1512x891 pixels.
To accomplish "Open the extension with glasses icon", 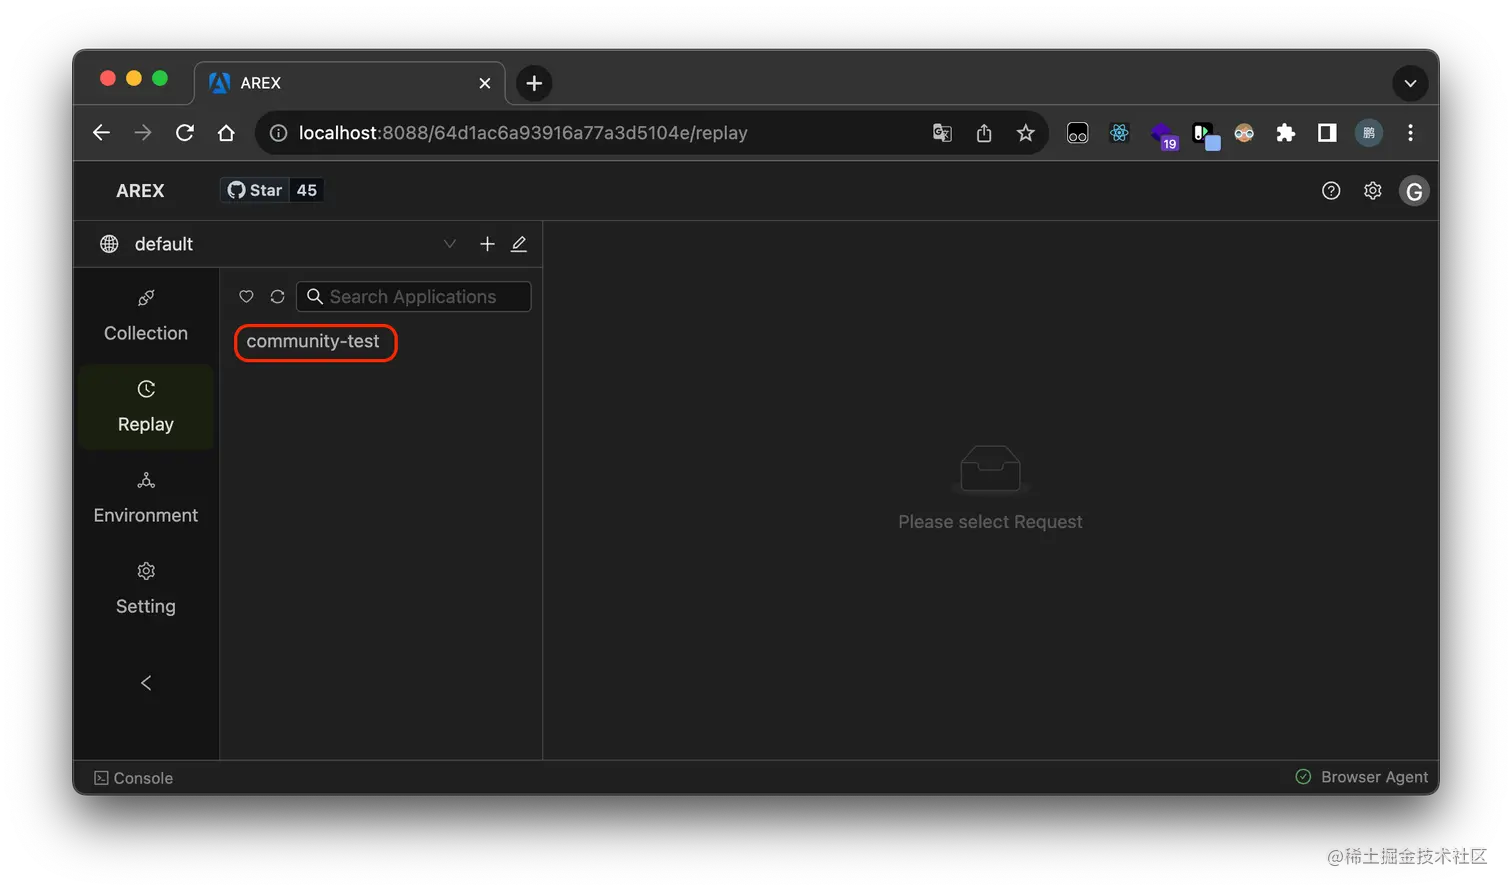I will click(x=1077, y=133).
